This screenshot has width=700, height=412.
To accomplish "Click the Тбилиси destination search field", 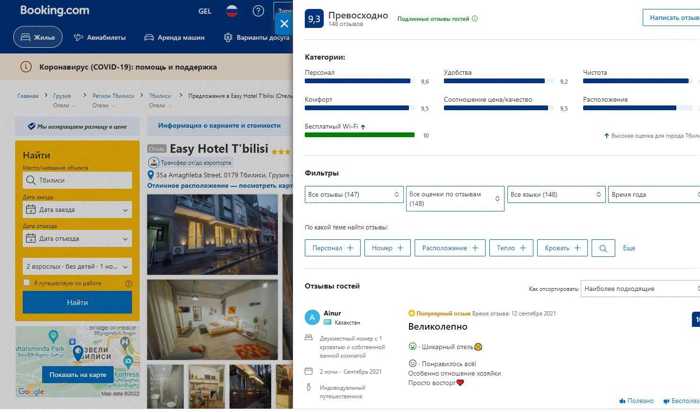I will pos(77,180).
